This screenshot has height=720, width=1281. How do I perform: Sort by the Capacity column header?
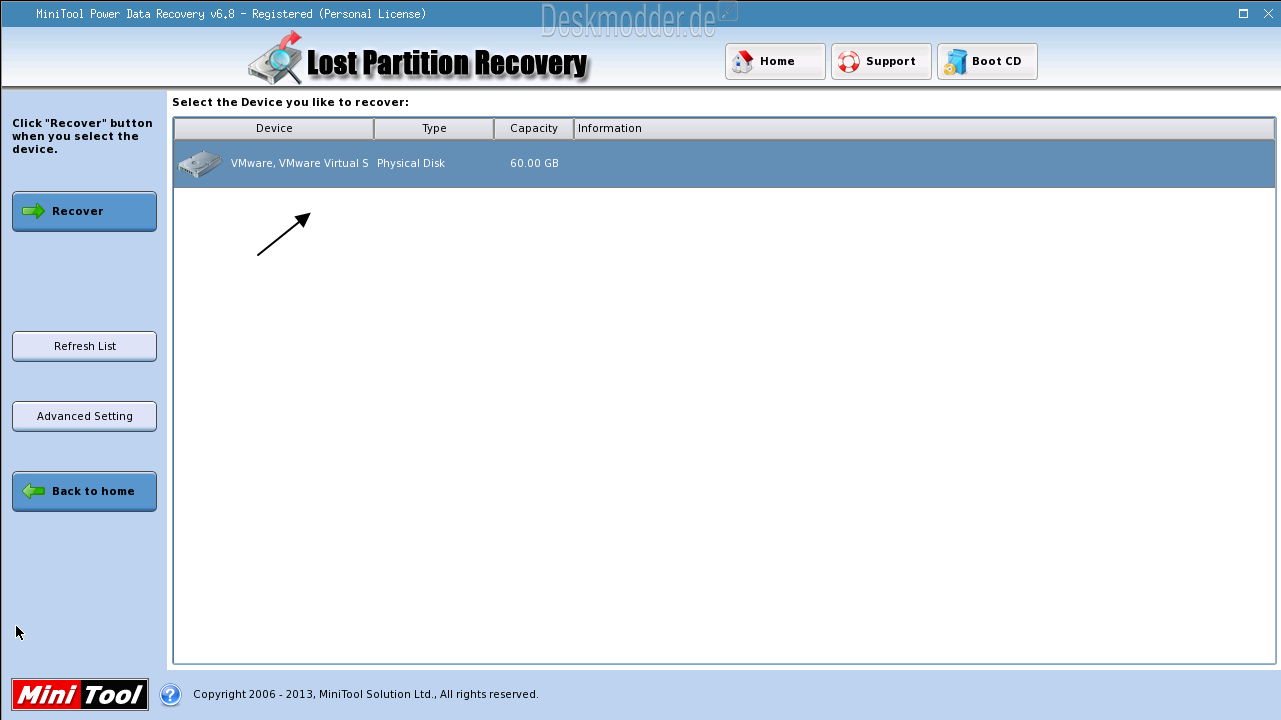click(x=534, y=128)
